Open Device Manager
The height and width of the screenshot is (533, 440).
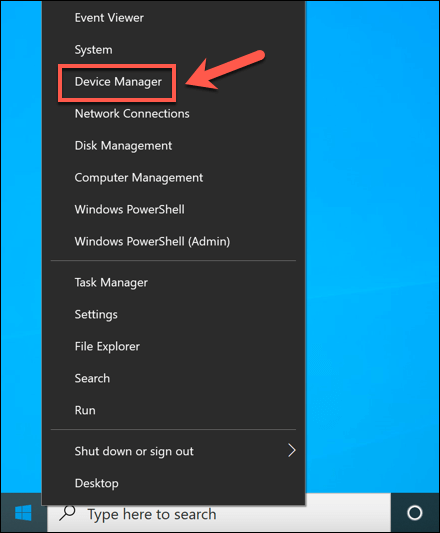click(x=173, y=82)
